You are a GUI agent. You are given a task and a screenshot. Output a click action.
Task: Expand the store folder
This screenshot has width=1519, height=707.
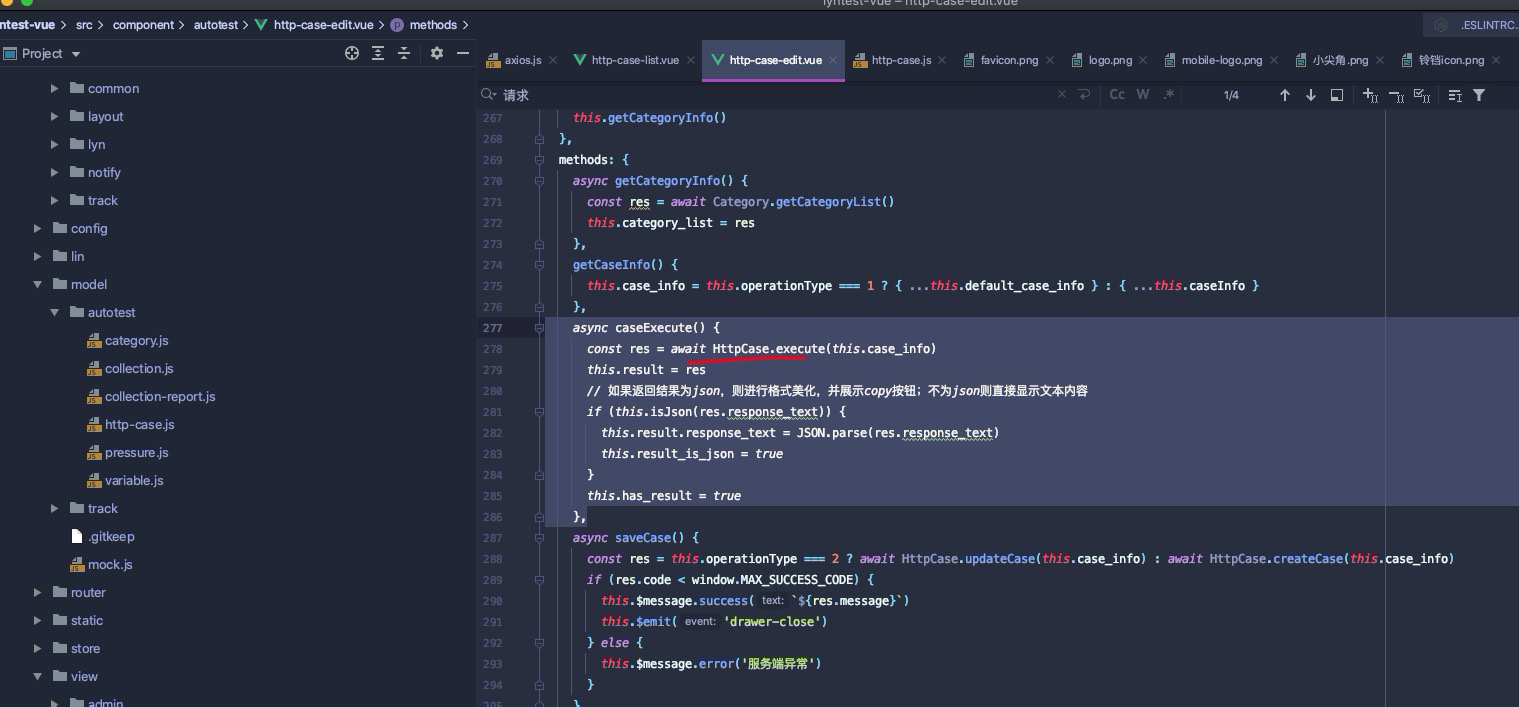click(37, 648)
